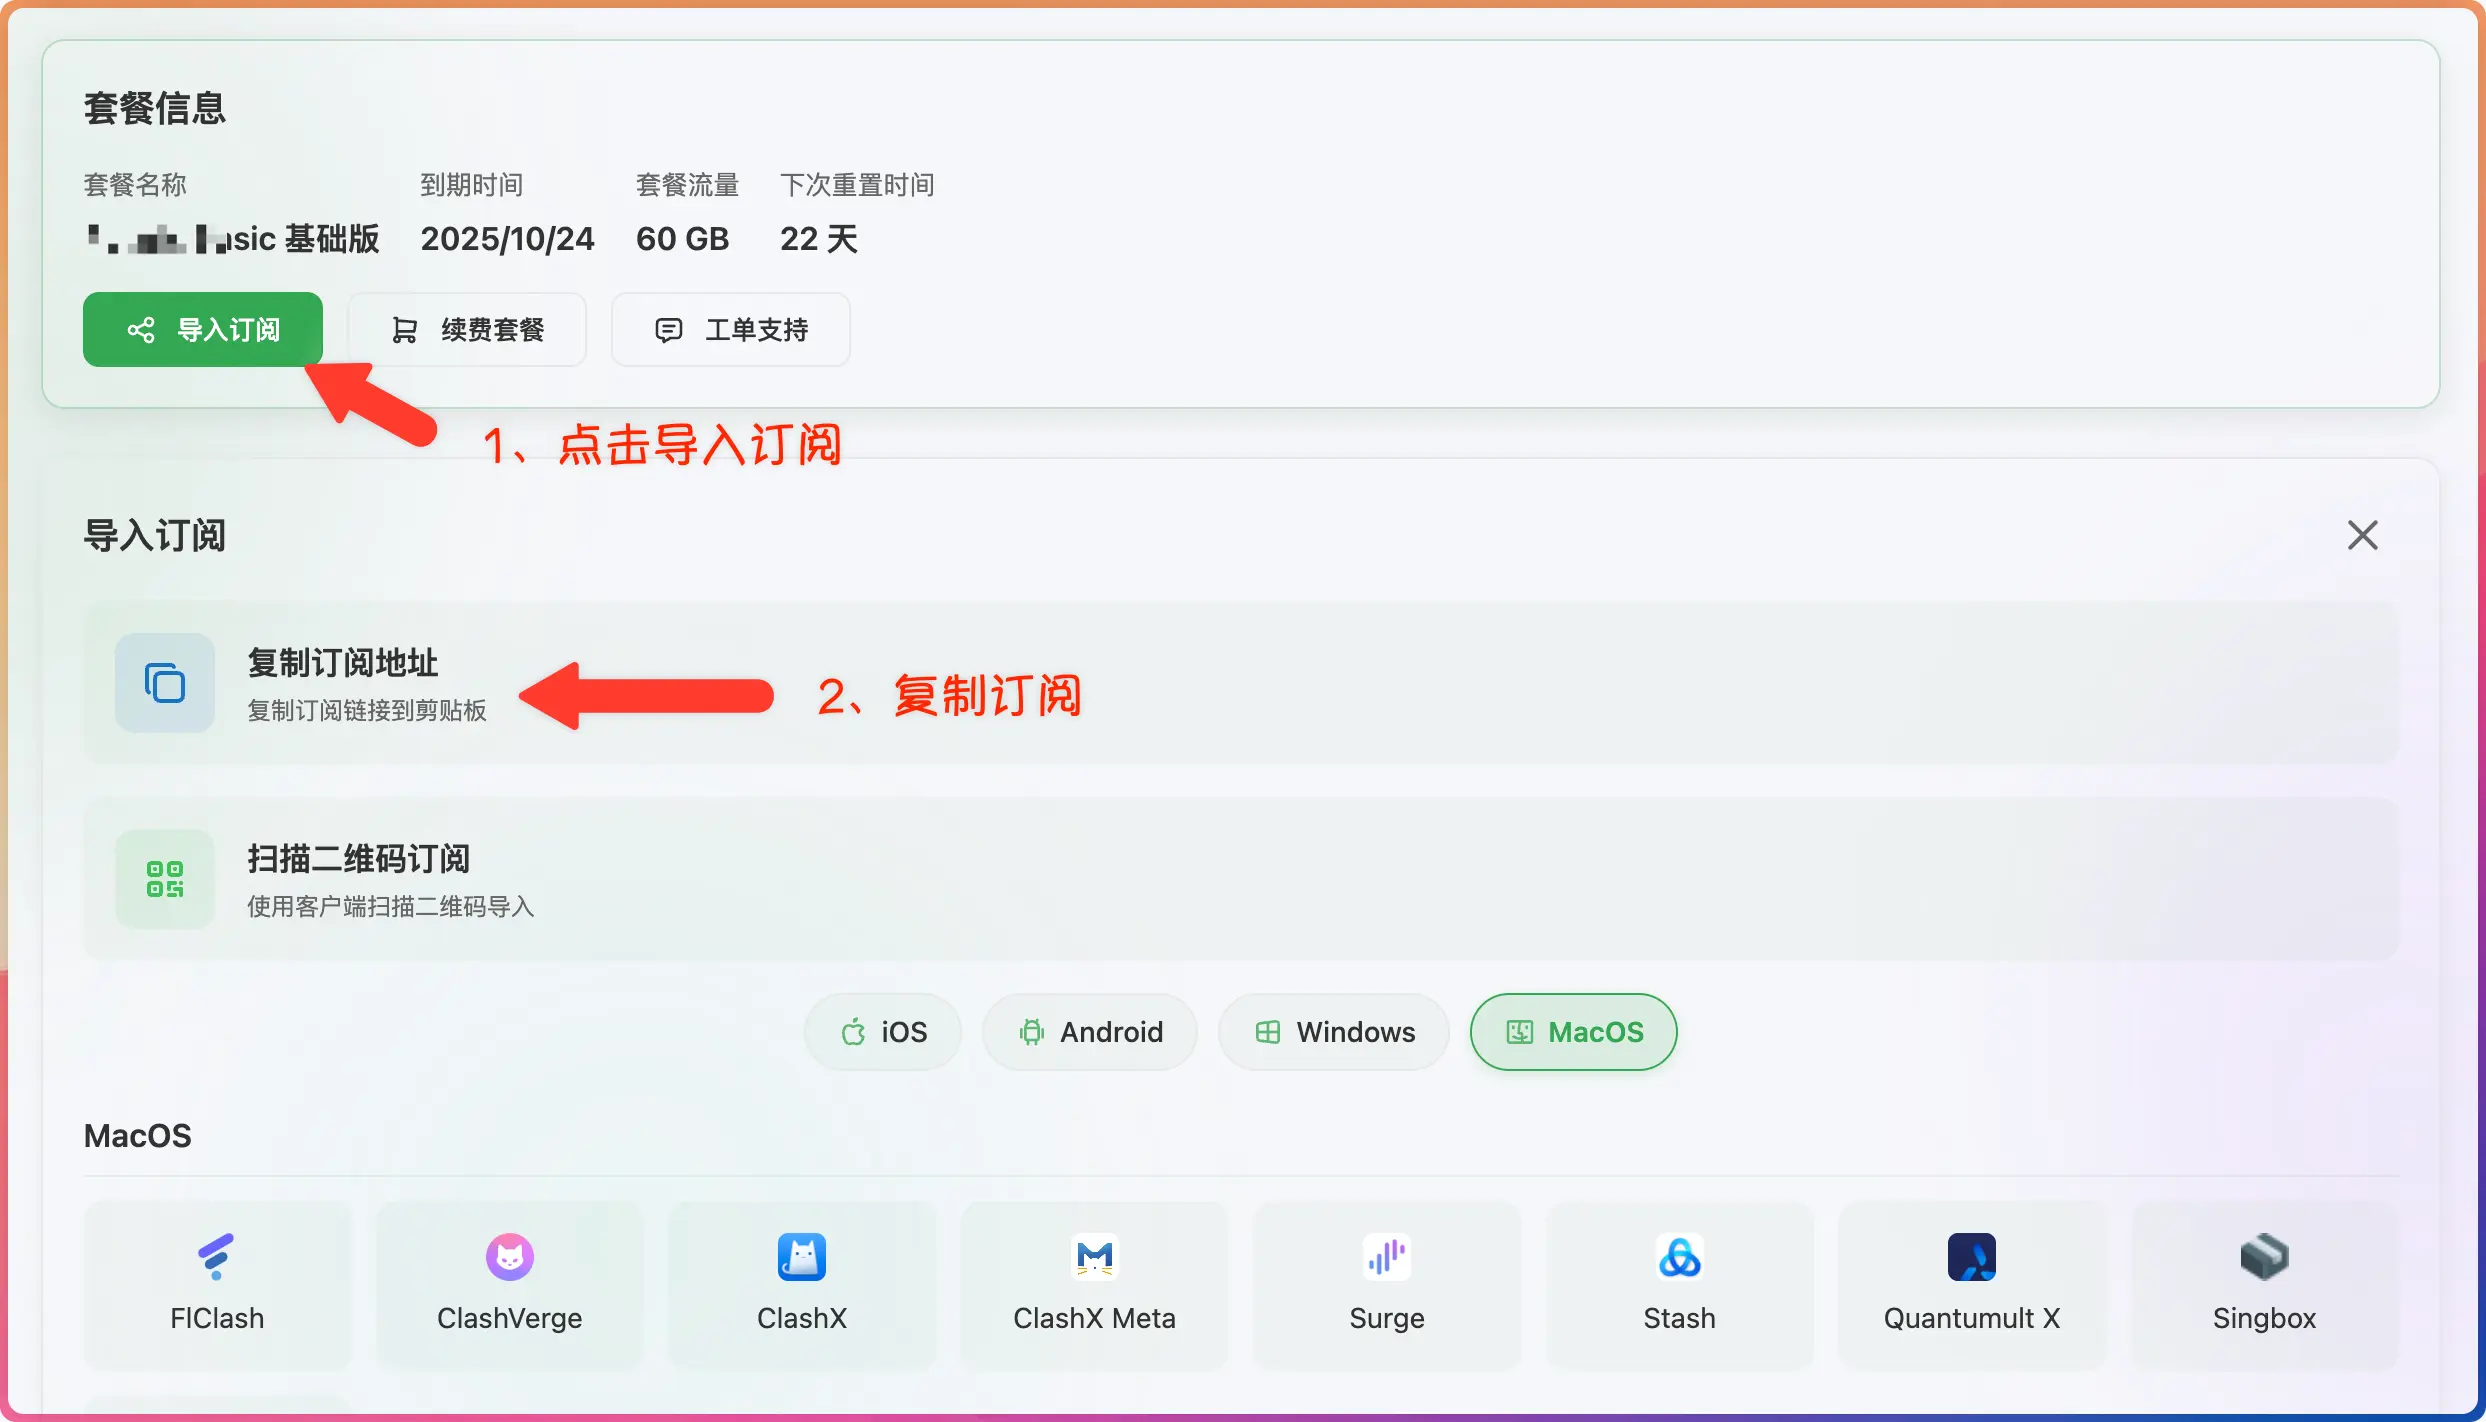The image size is (2486, 1422).
Task: Click the QR code scan icon
Action: tap(165, 880)
